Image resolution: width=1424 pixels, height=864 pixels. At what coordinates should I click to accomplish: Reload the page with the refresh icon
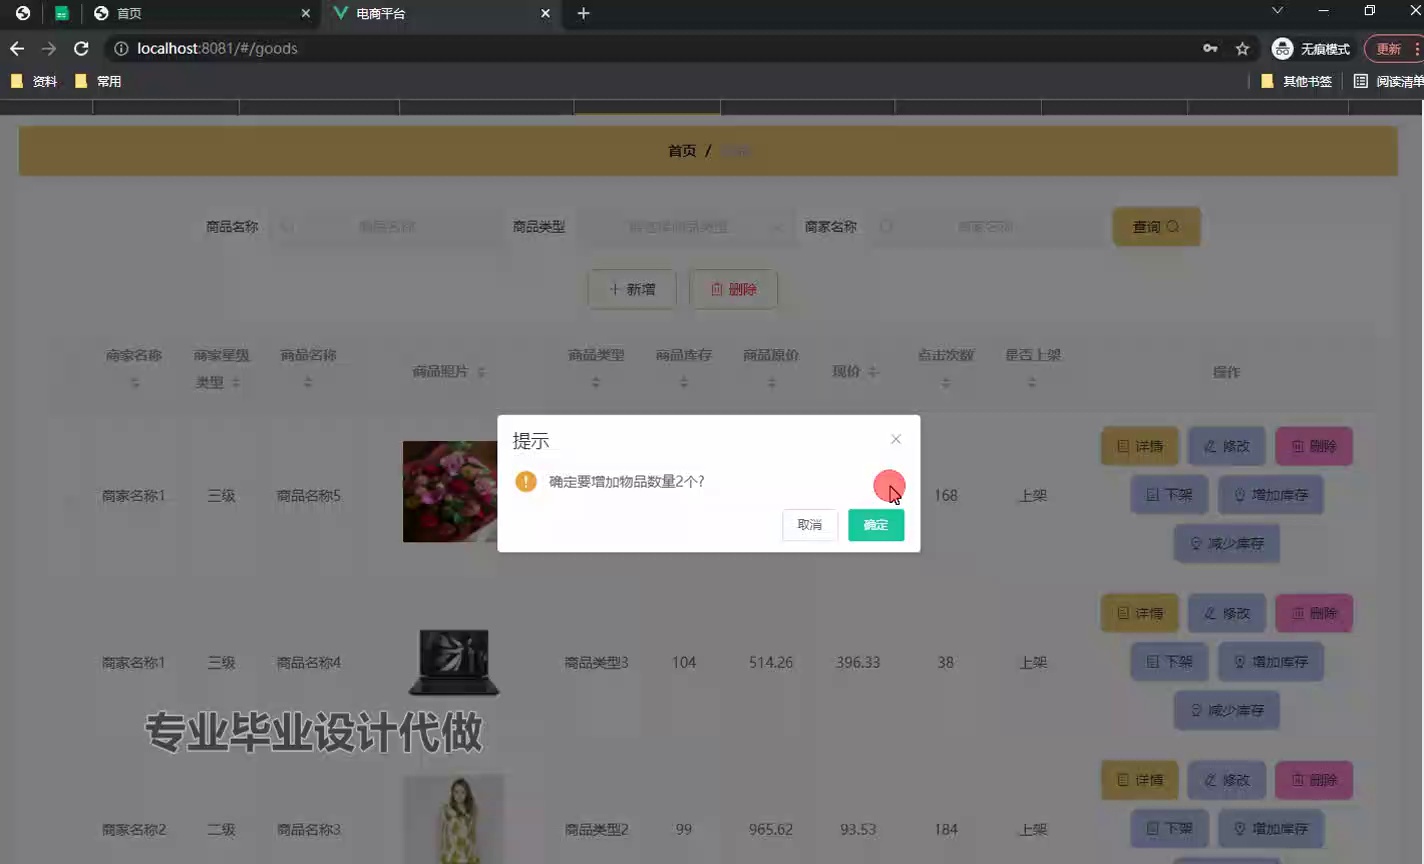81,48
